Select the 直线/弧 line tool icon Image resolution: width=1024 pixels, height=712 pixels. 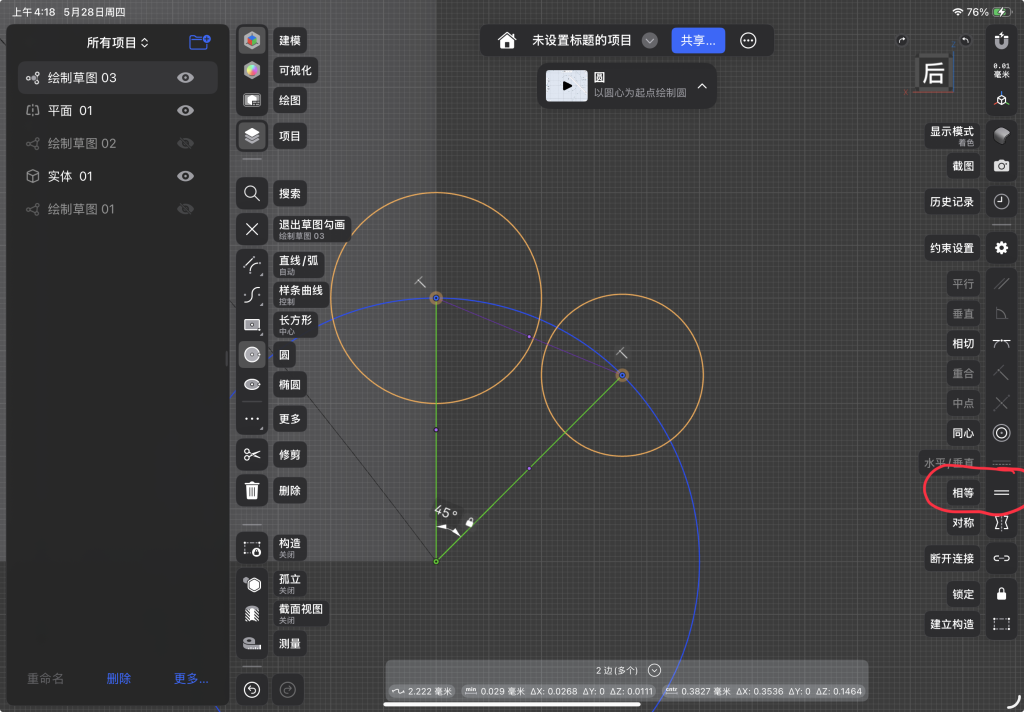252,265
